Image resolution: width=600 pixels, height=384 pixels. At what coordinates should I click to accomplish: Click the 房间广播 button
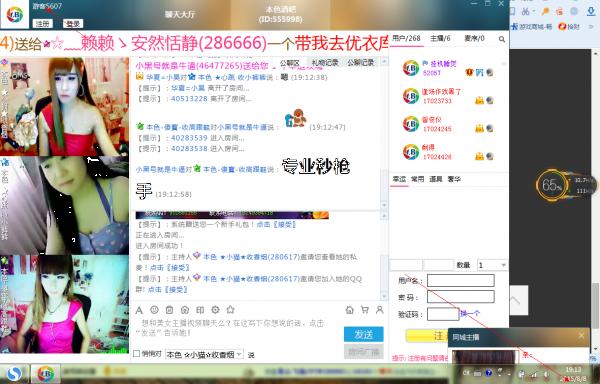point(364,351)
